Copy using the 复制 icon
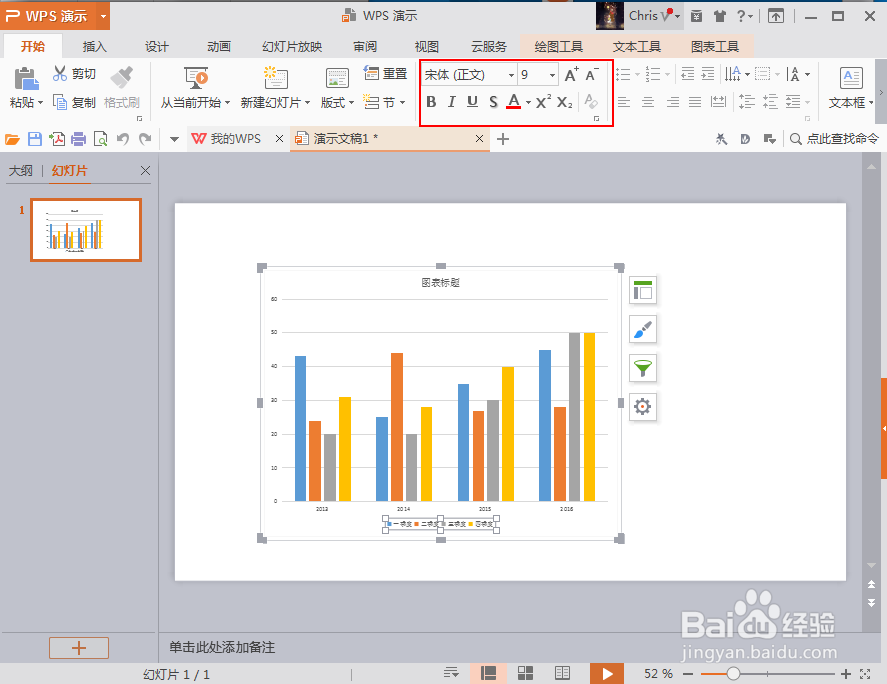Viewport: 887px width, 684px height. pyautogui.click(x=60, y=102)
